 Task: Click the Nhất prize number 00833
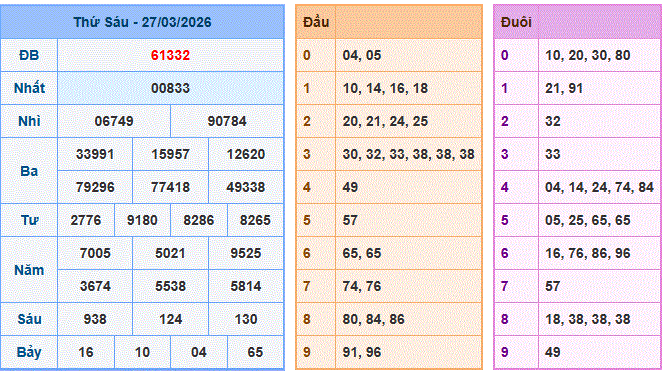click(170, 88)
